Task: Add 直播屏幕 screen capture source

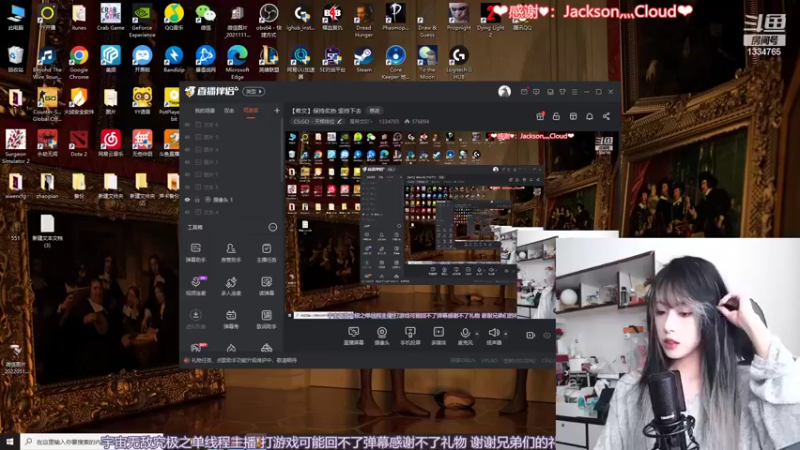Action: coord(353,336)
